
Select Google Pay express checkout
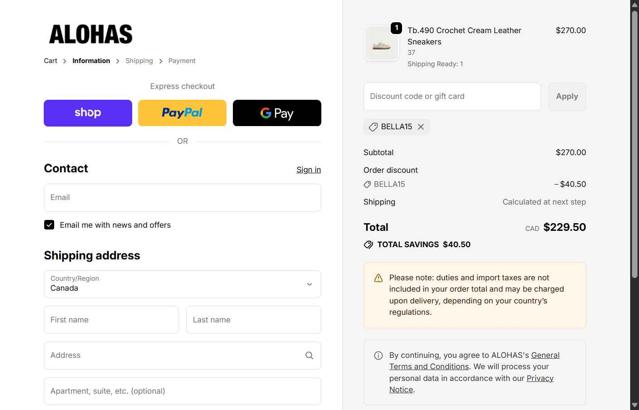[x=277, y=113]
